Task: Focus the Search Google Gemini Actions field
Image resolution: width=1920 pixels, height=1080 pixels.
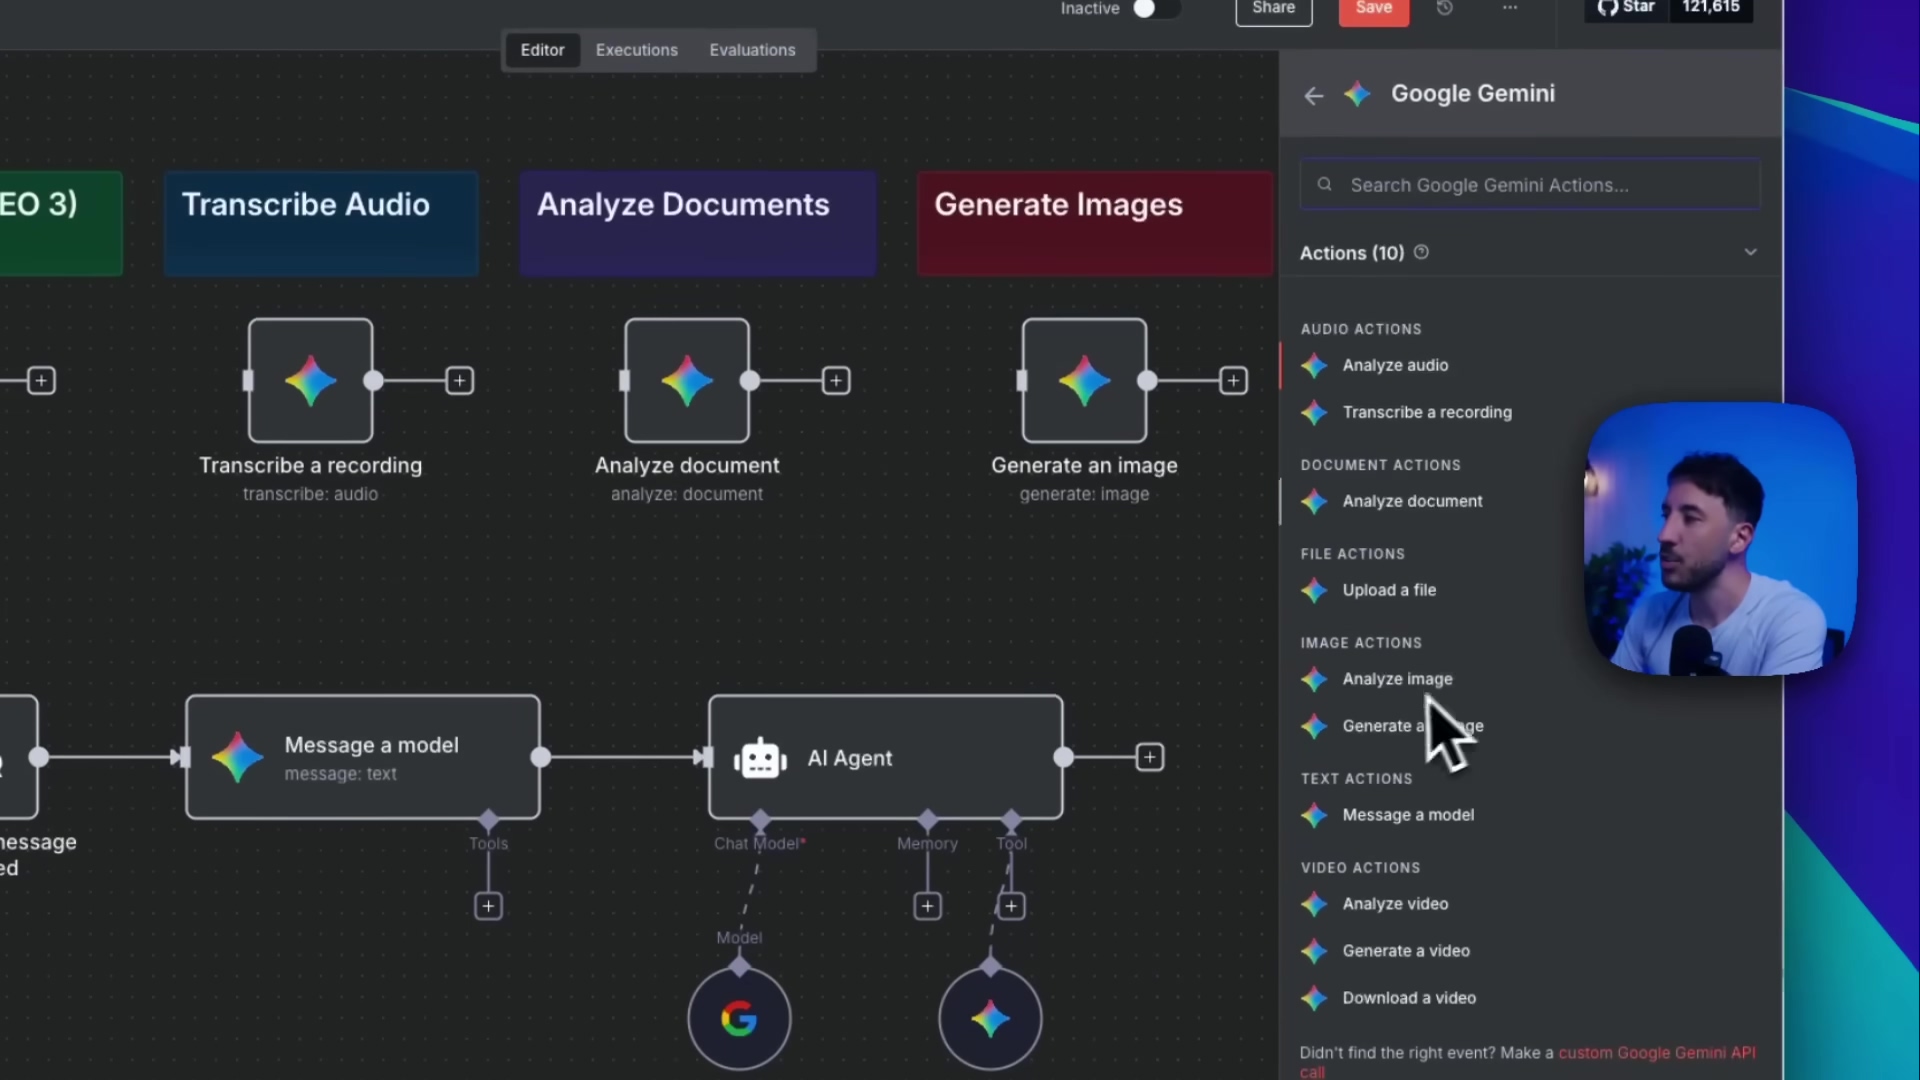Action: pos(1530,185)
